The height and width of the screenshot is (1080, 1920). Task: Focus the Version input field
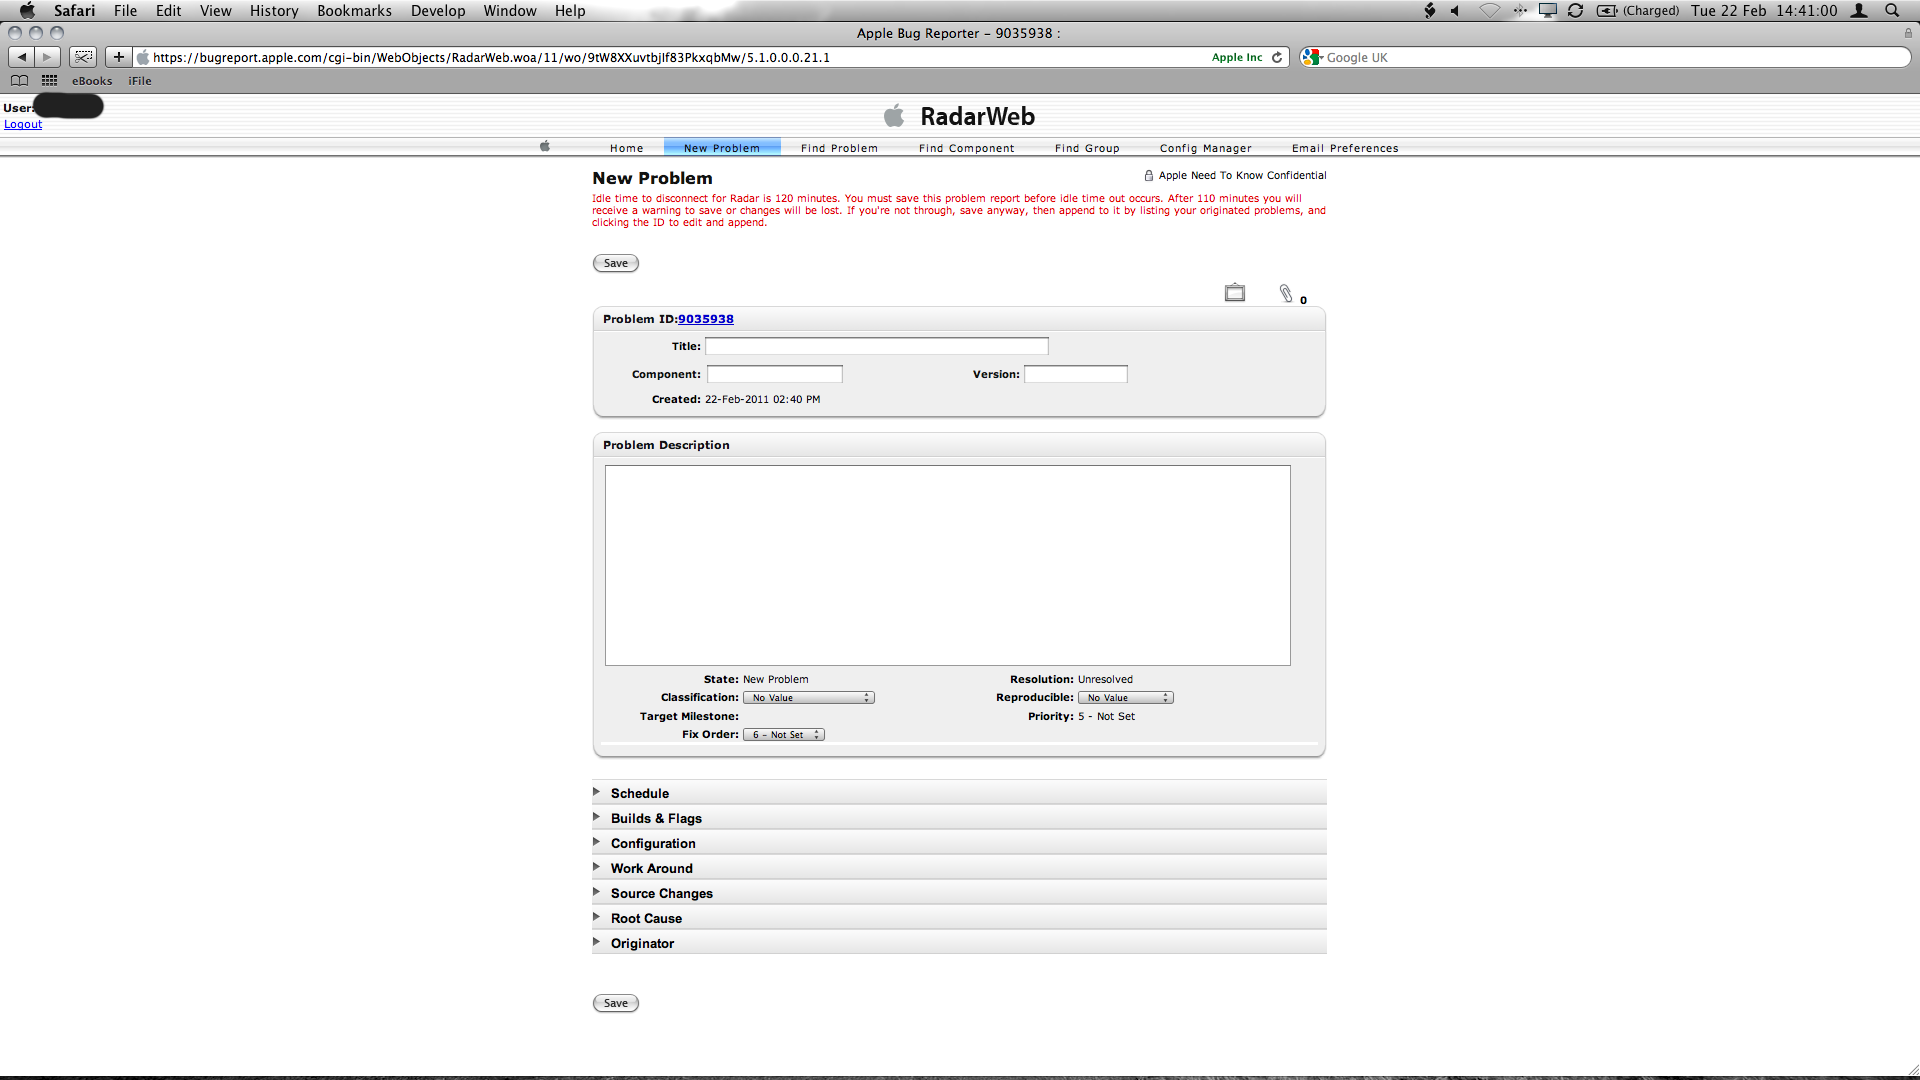coord(1076,374)
